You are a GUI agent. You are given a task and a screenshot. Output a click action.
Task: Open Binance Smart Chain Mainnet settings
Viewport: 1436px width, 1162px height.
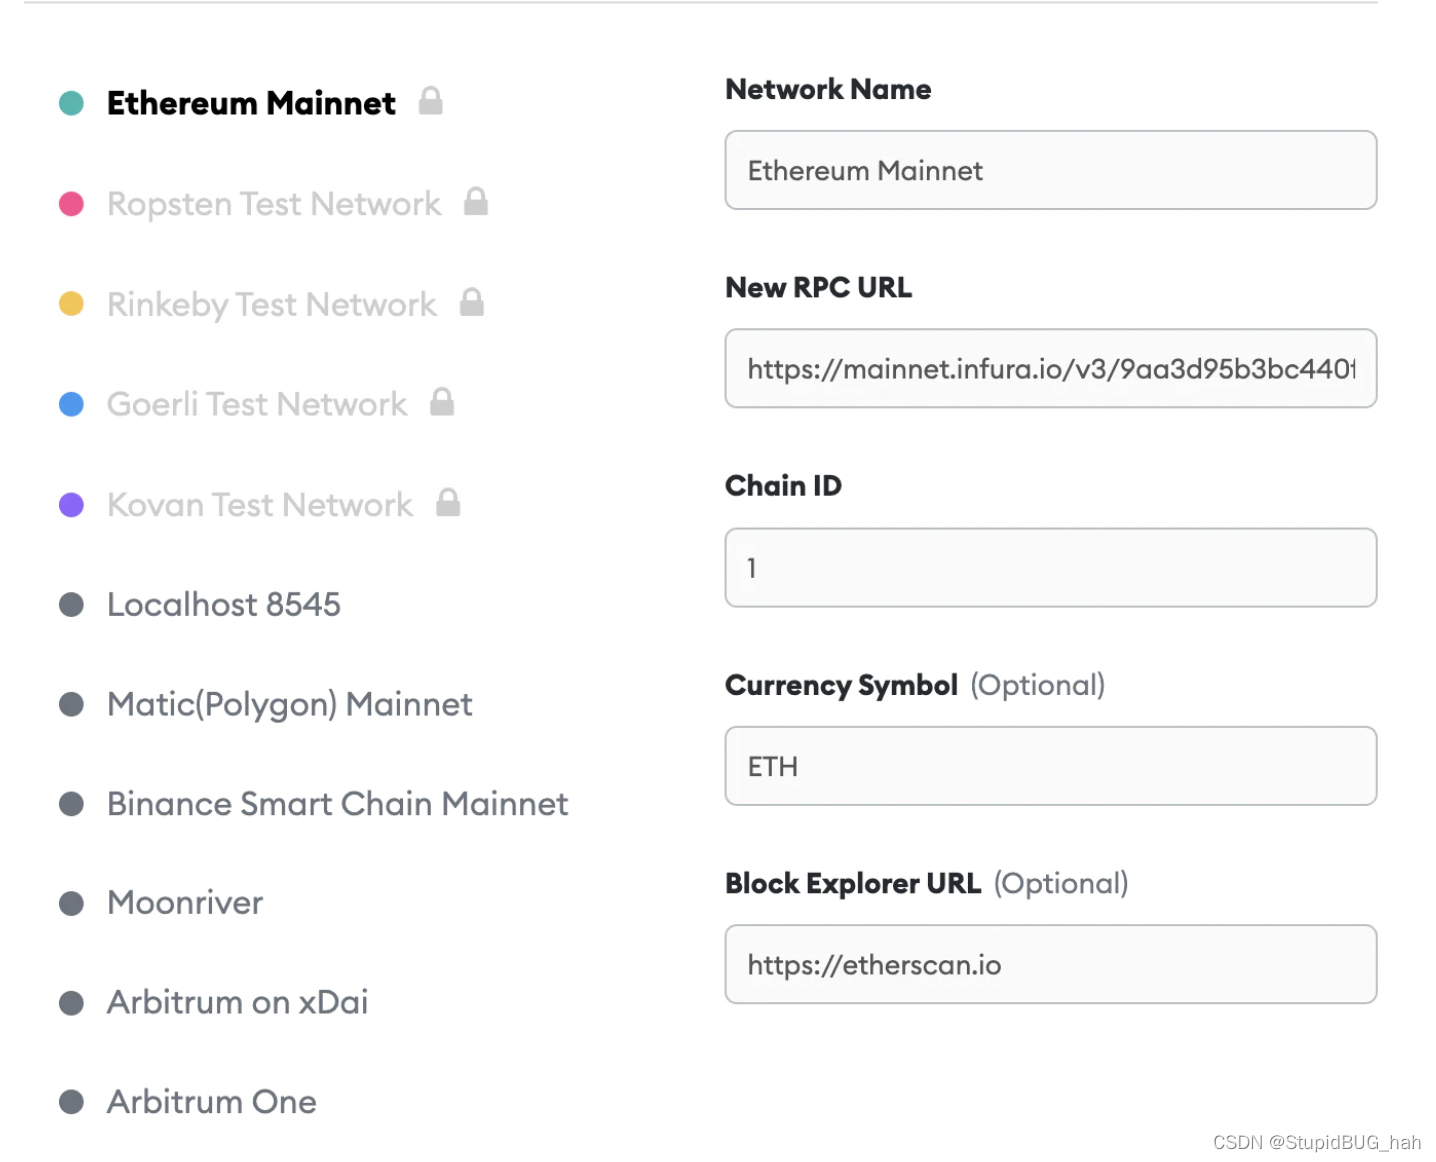pos(337,803)
